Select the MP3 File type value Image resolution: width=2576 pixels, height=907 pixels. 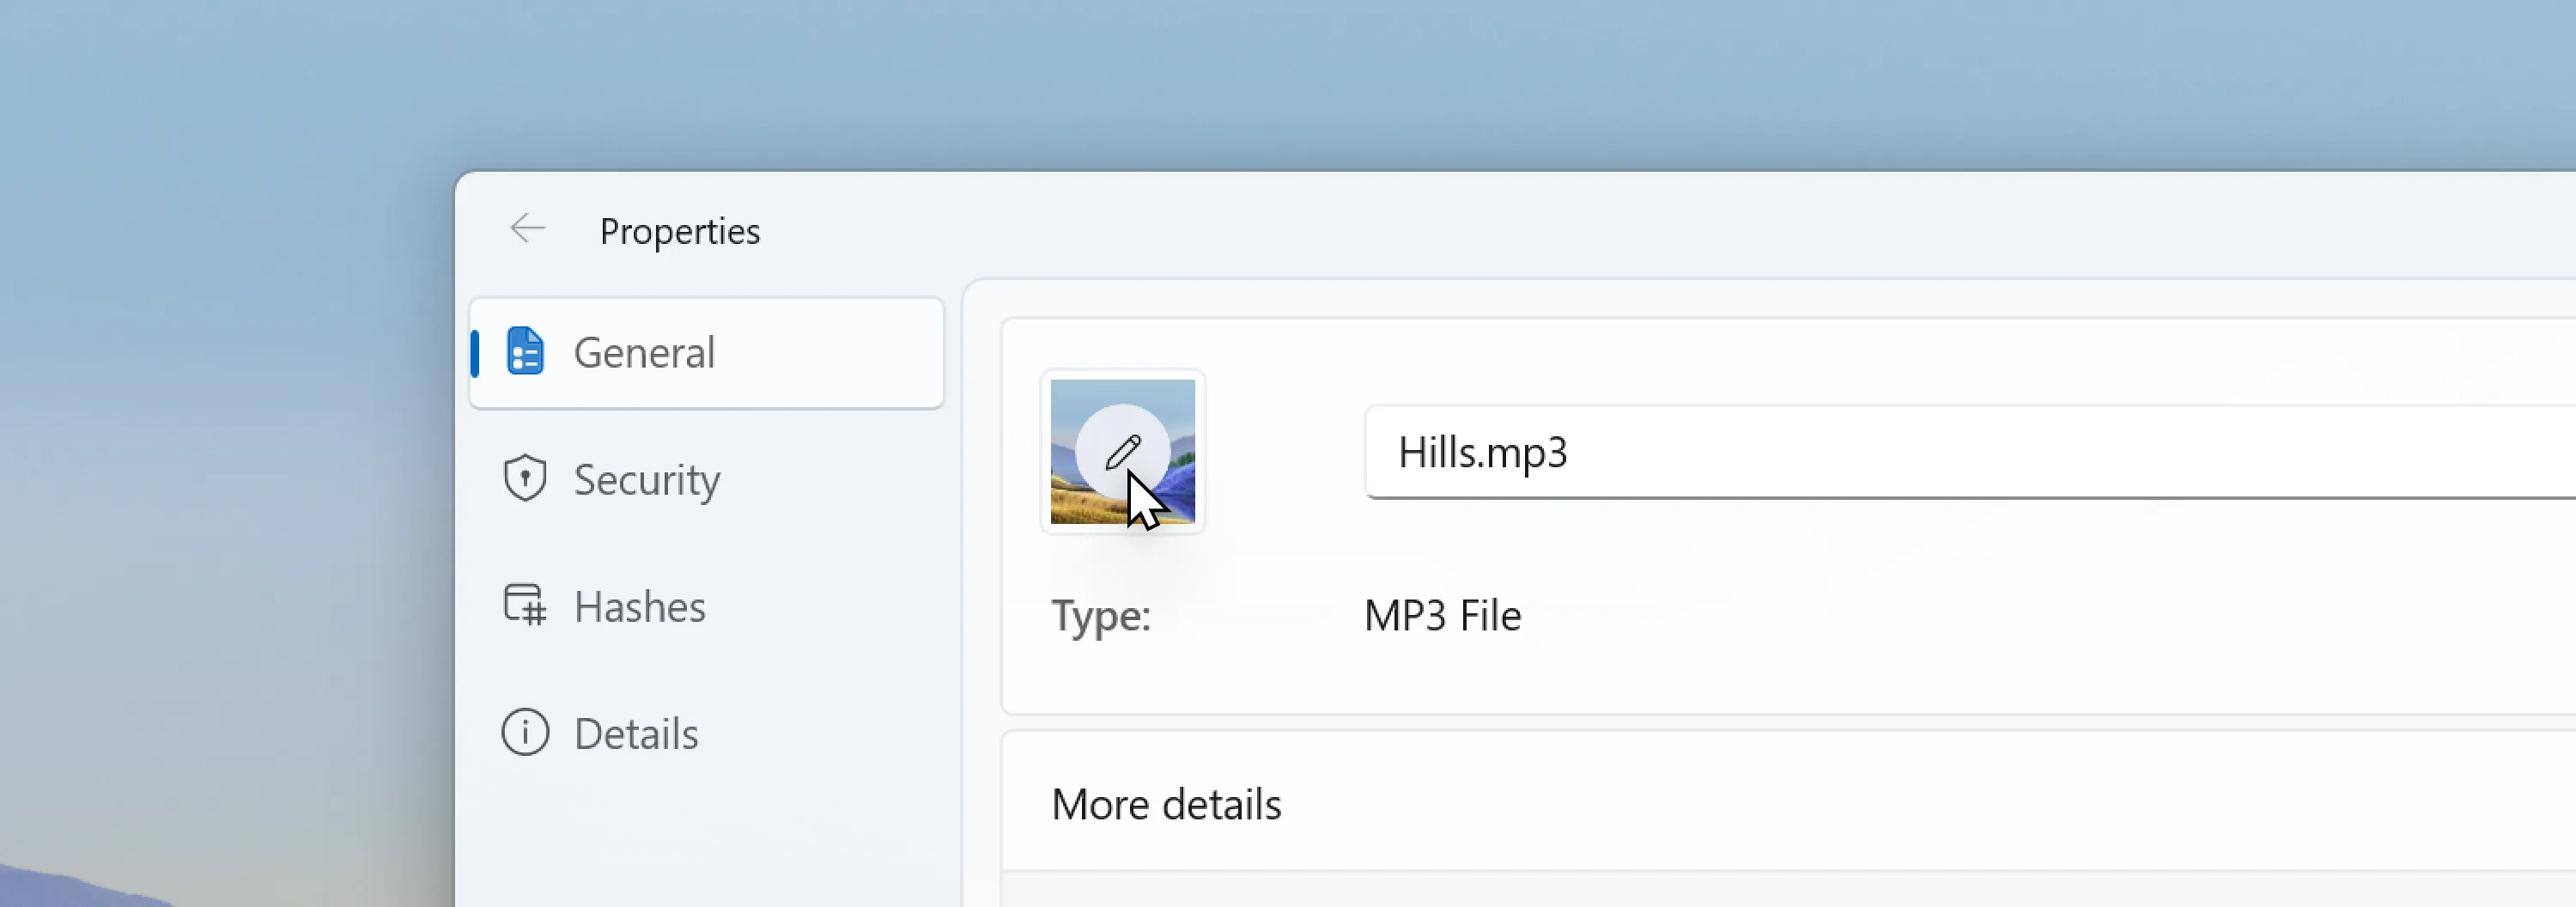pyautogui.click(x=1442, y=616)
